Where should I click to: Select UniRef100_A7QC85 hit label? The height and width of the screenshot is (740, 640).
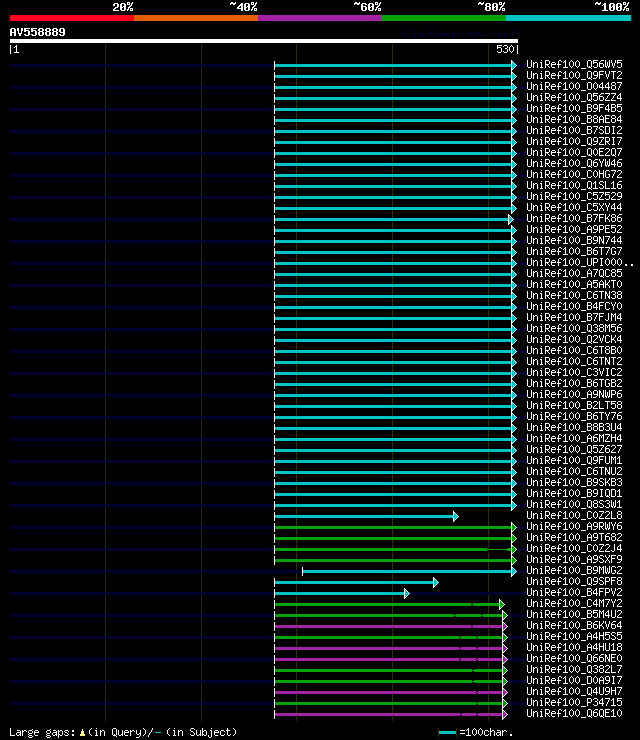pos(574,274)
